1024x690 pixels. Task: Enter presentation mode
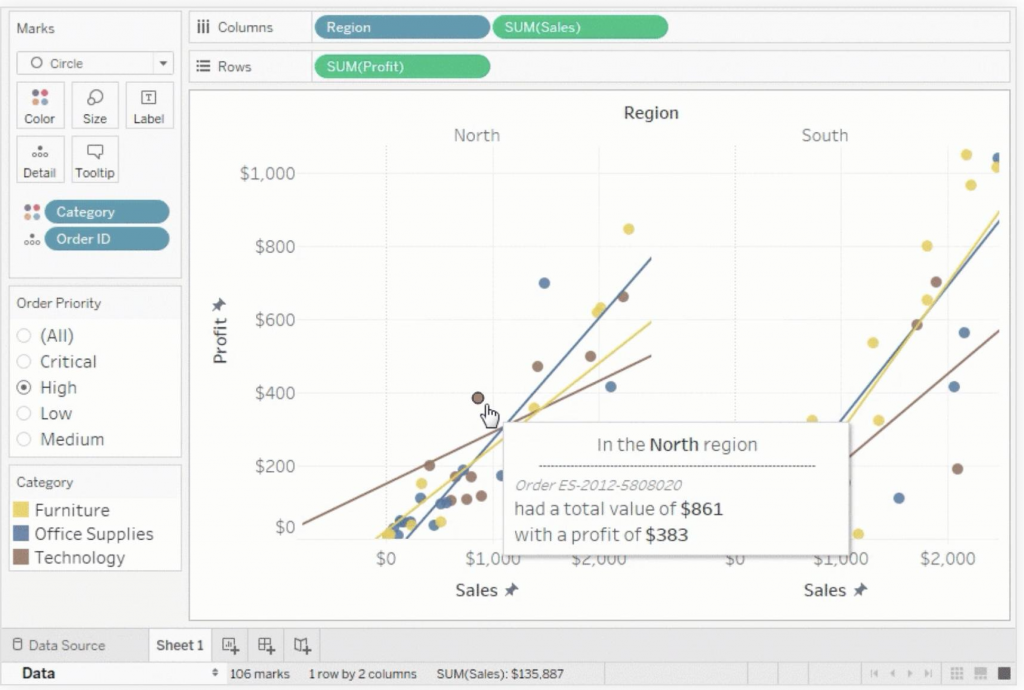click(x=1002, y=674)
